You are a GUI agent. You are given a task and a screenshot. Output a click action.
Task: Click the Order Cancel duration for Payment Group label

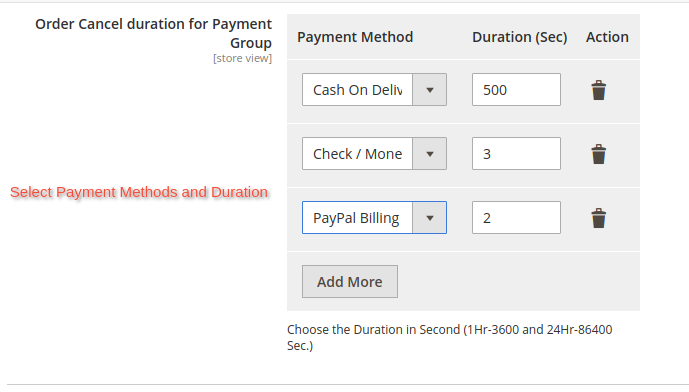pyautogui.click(x=153, y=33)
